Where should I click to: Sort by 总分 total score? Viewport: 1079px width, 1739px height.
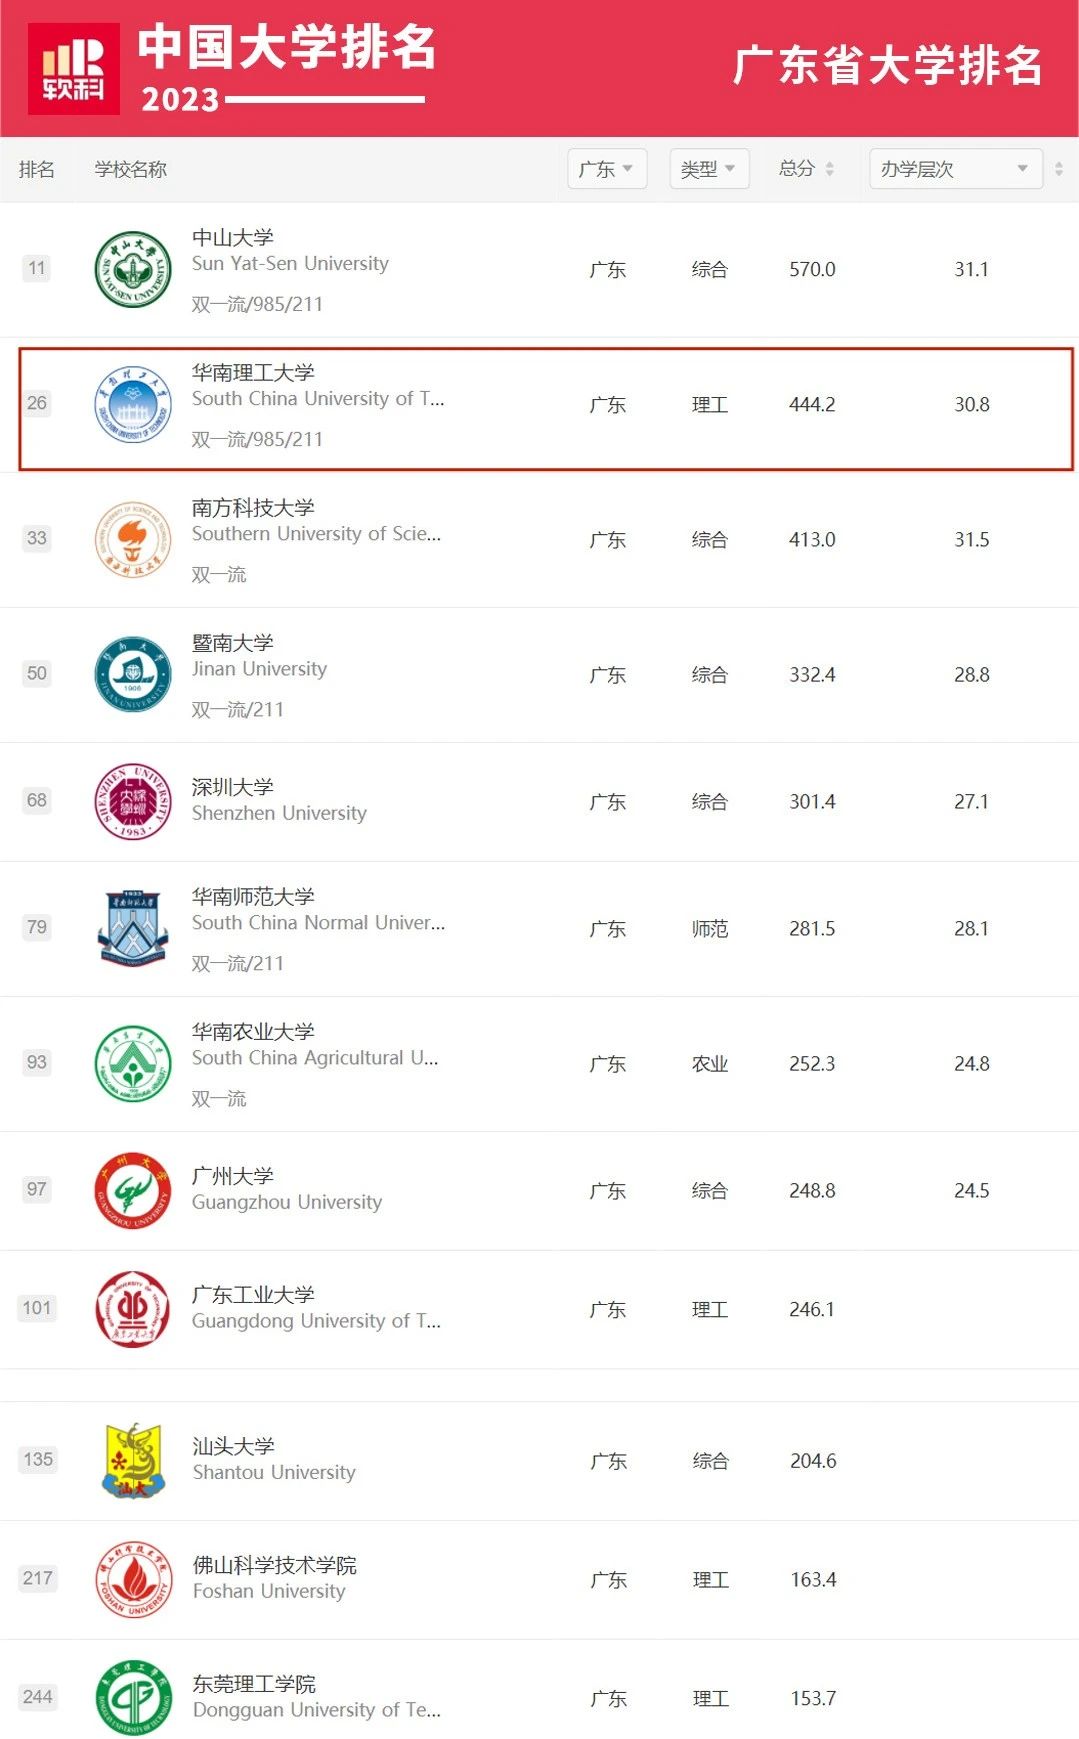(806, 169)
